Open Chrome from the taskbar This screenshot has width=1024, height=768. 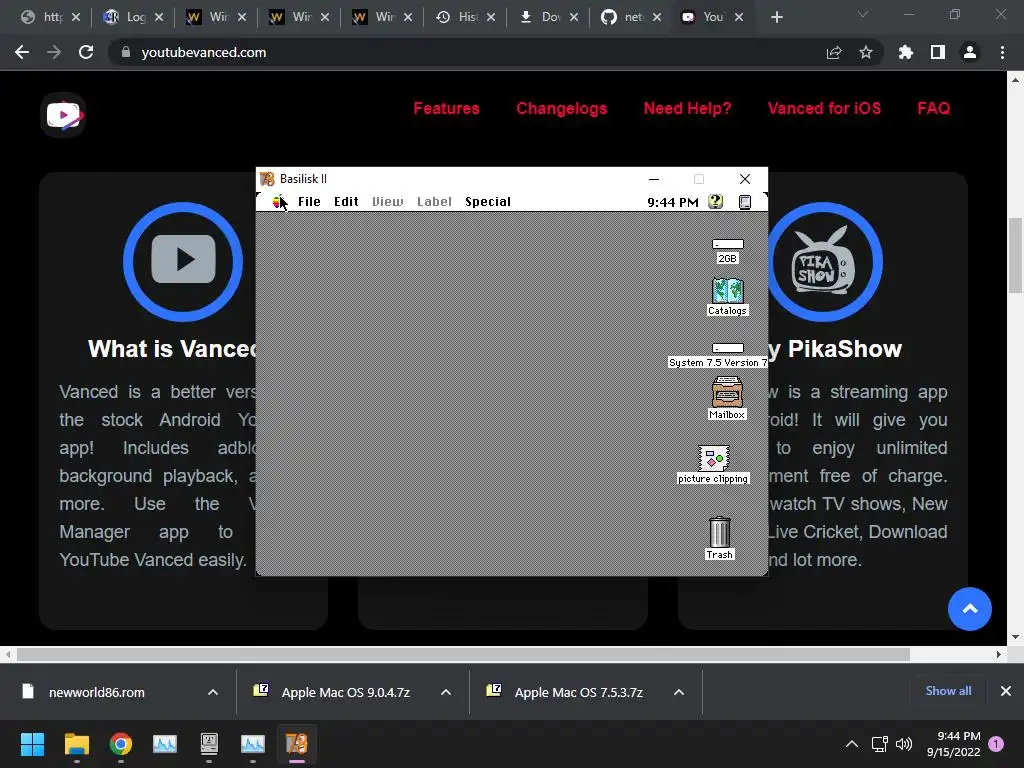(121, 744)
